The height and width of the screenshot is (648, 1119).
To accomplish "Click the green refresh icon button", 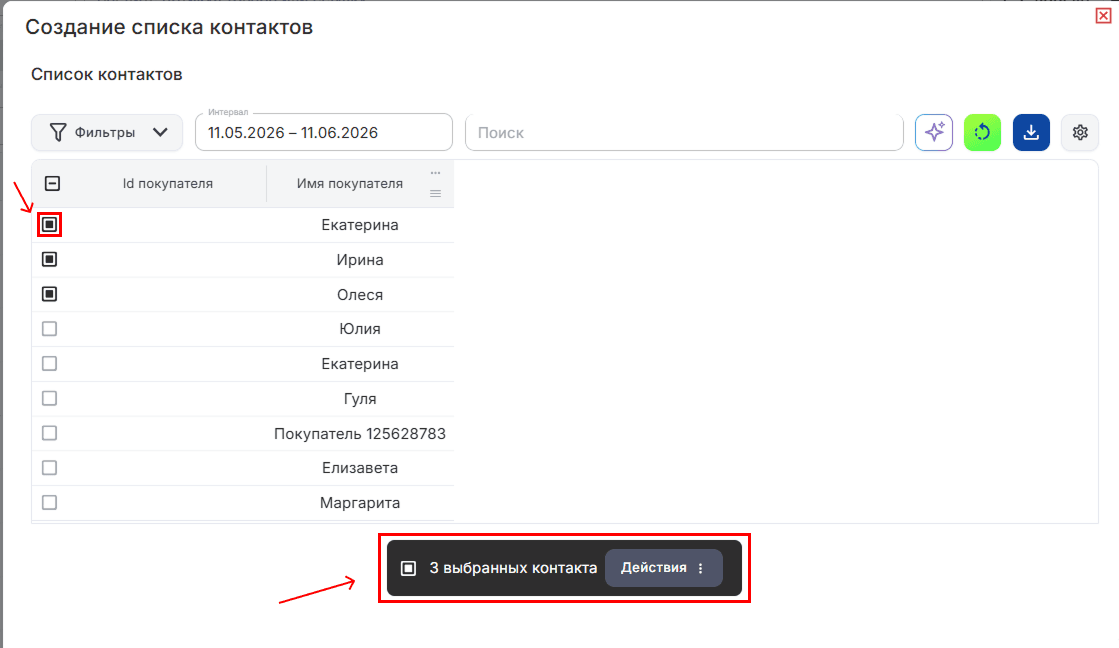I will point(982,132).
